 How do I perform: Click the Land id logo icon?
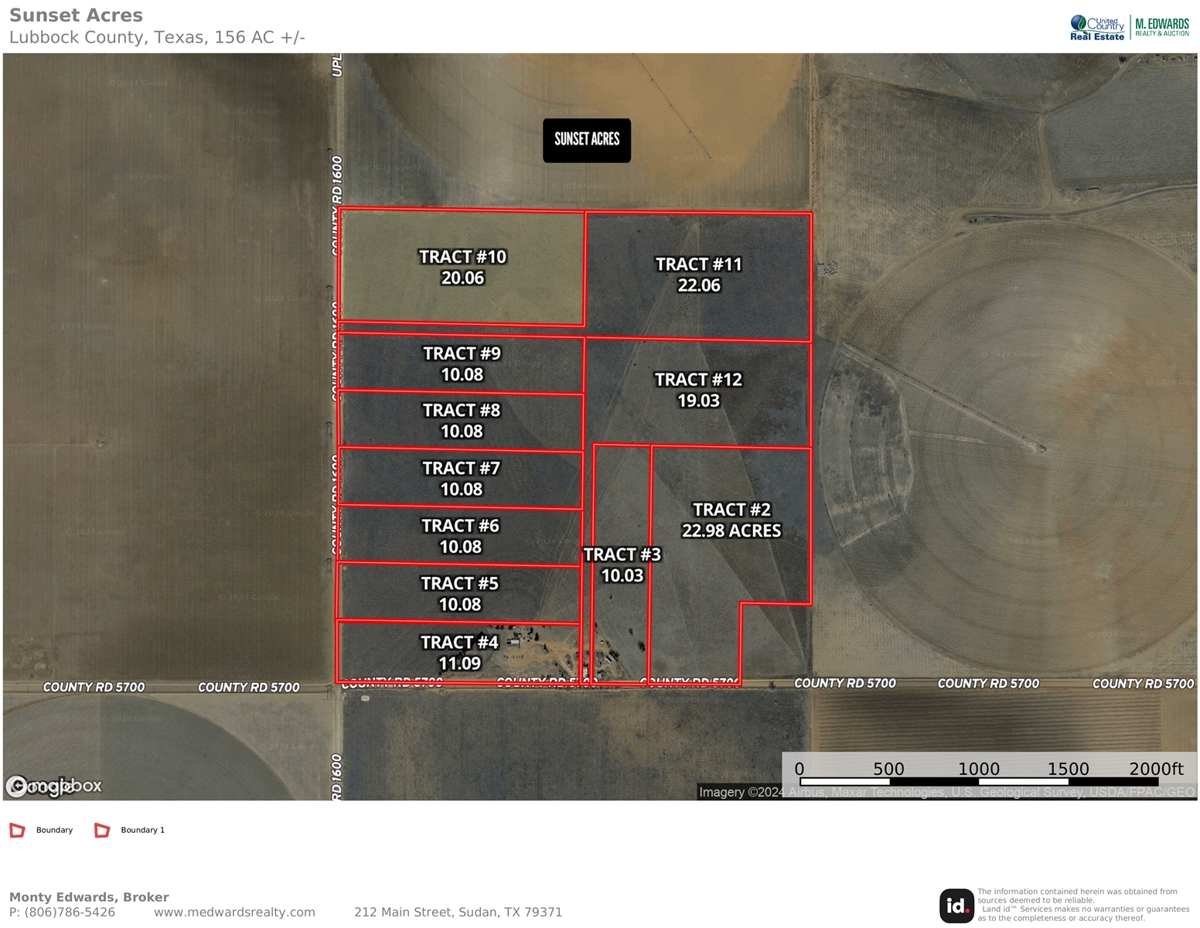956,906
